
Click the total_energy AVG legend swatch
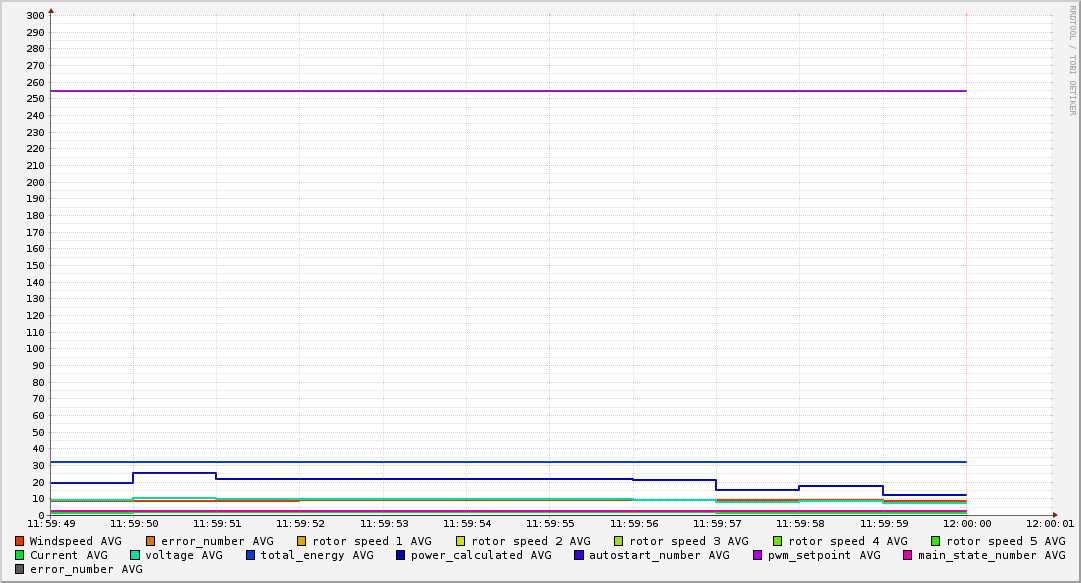[x=251, y=555]
